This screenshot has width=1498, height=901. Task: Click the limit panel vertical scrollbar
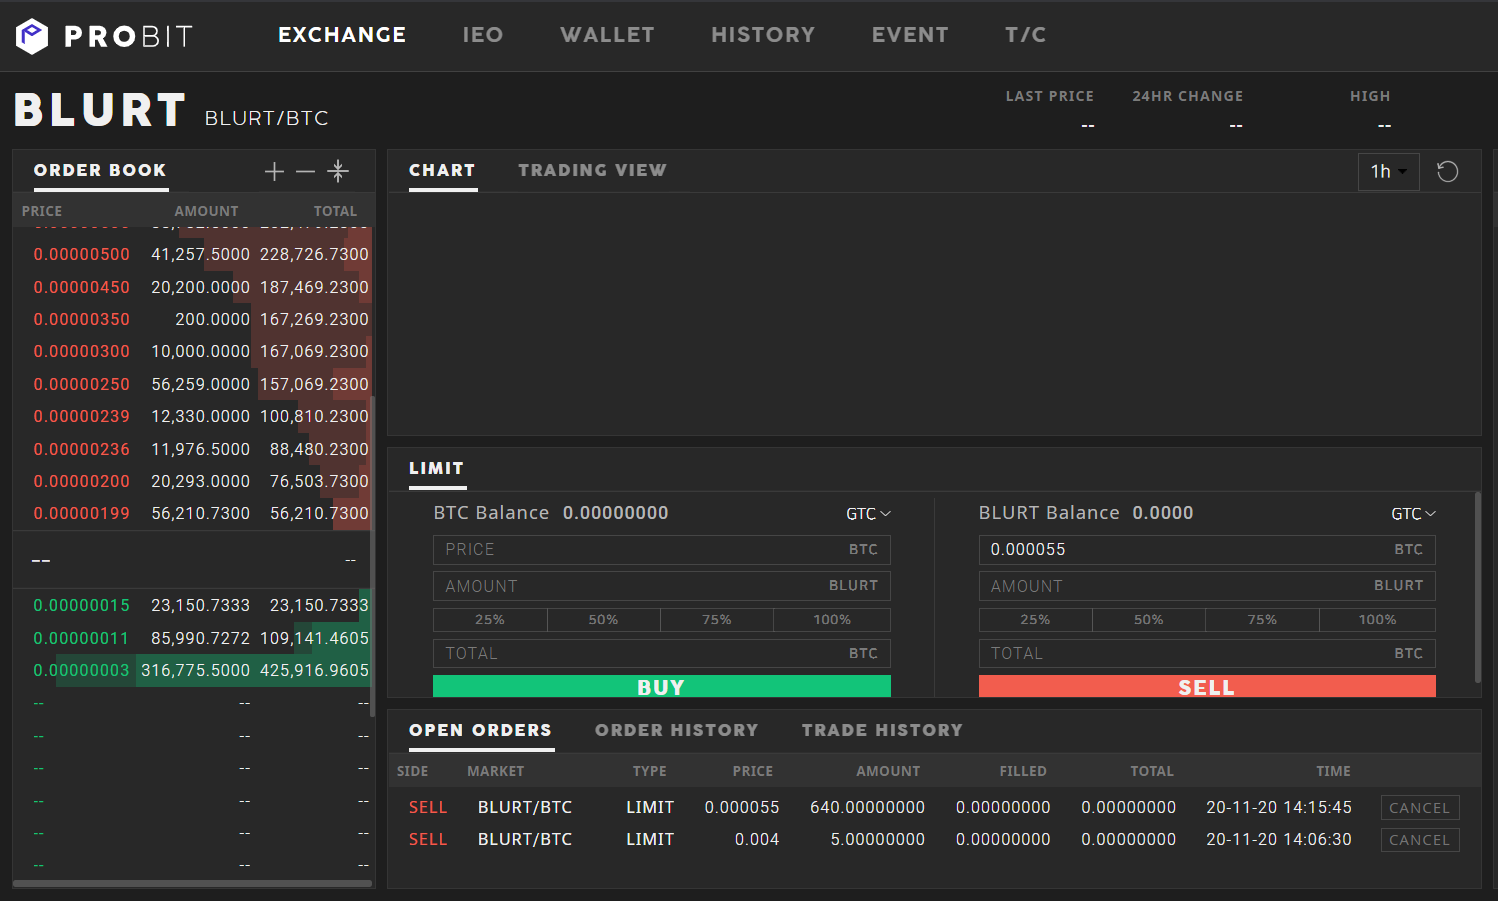pos(1478,588)
